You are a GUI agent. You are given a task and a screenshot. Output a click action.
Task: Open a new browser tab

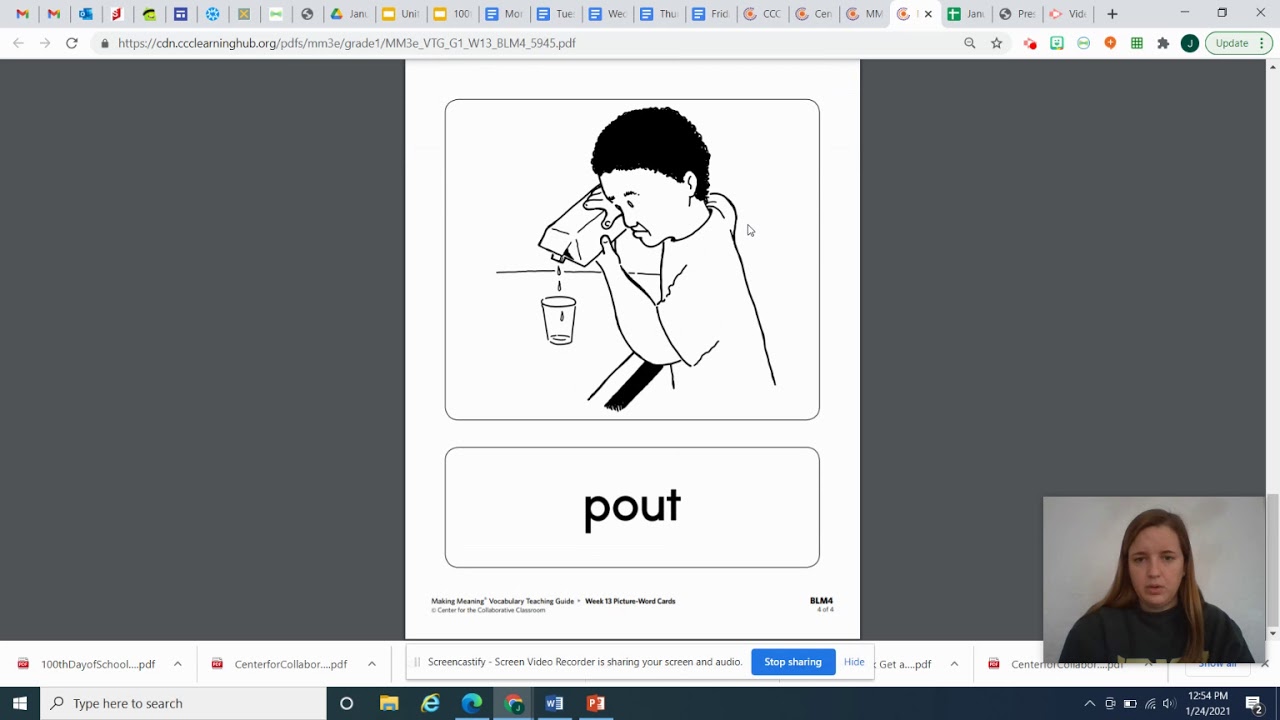pos(1112,14)
